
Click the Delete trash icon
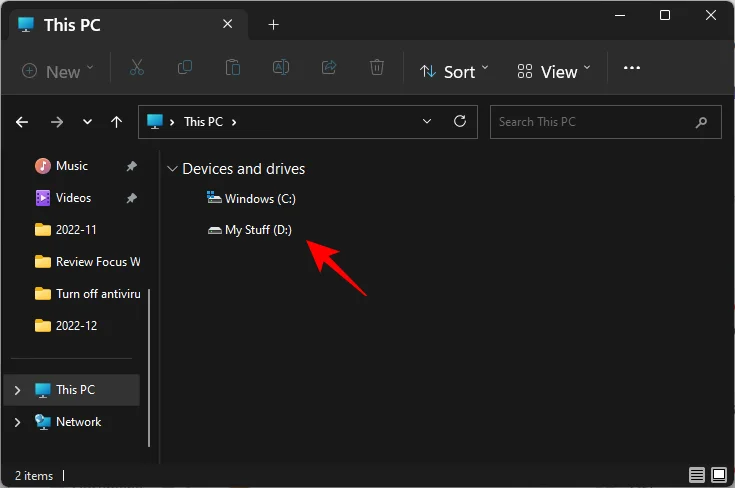coord(376,68)
